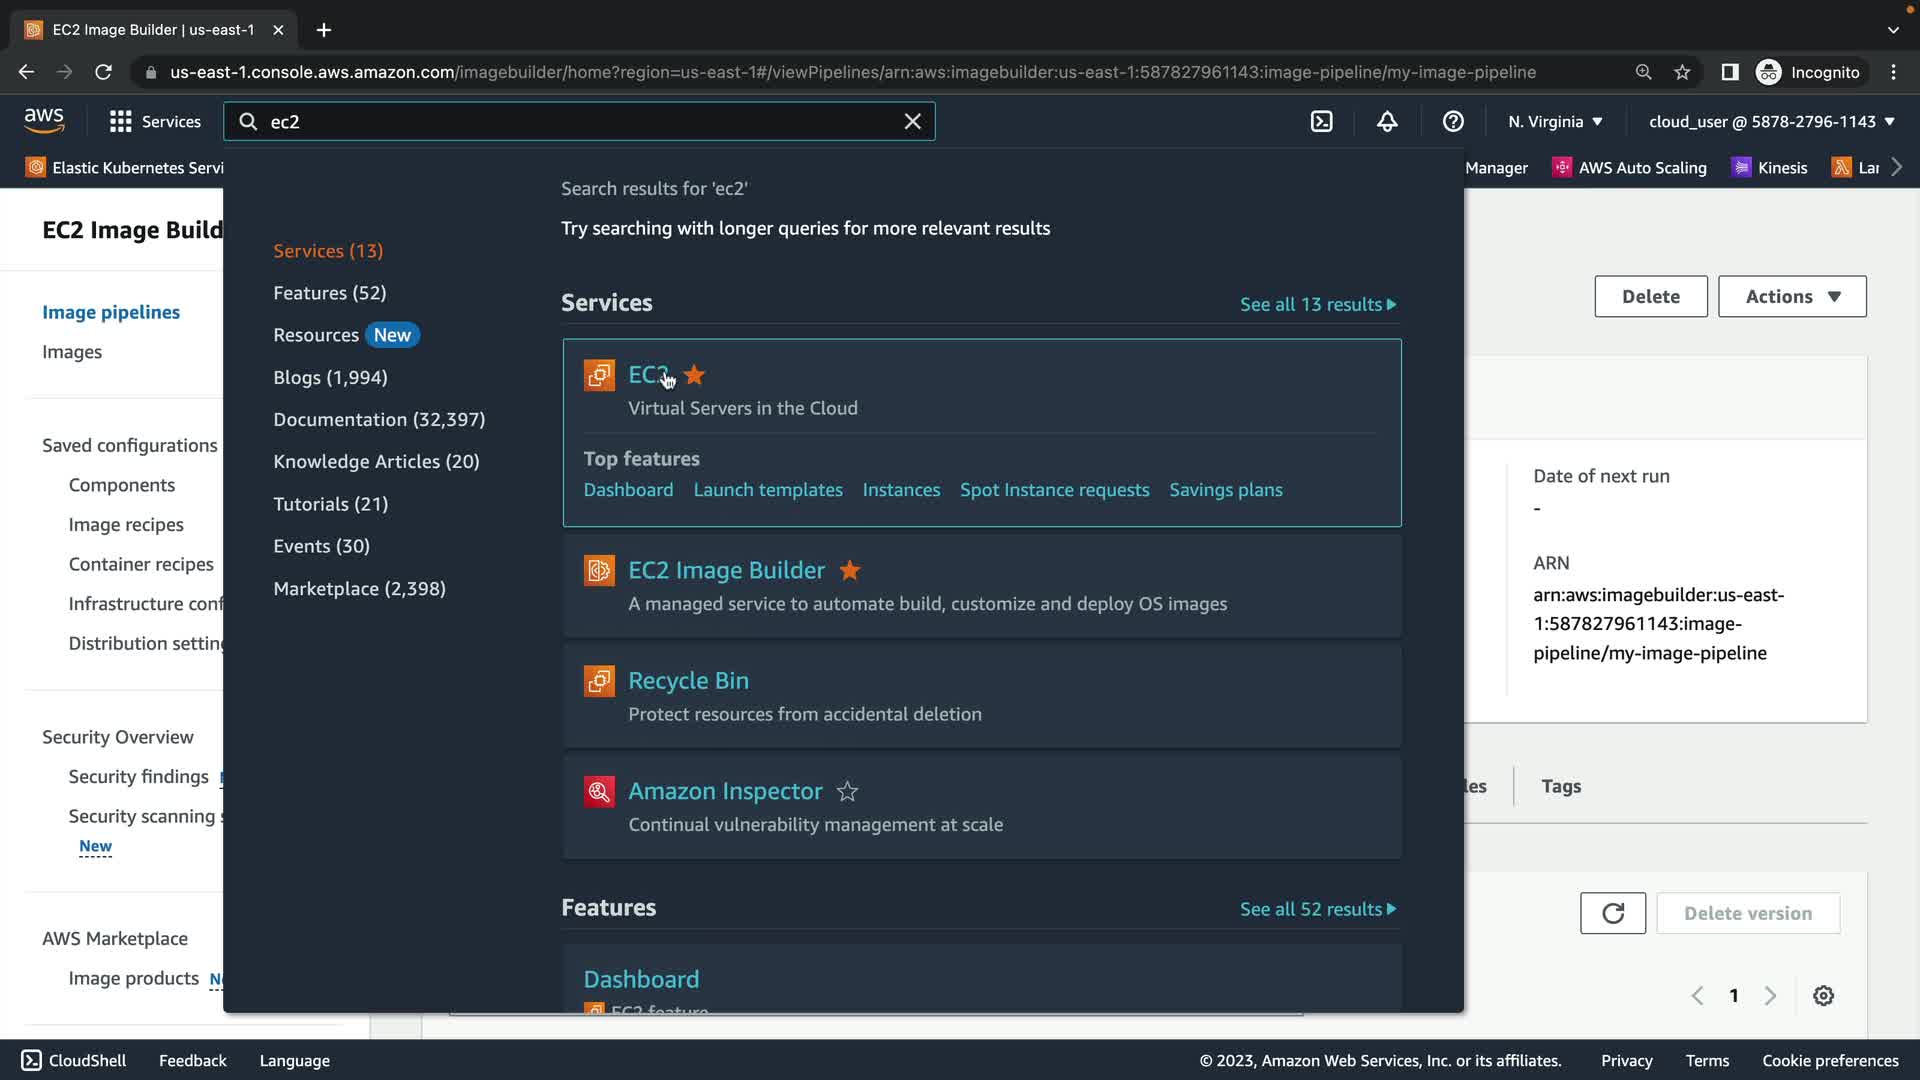Screen dimensions: 1920x1080
Task: Open the notifications bell icon
Action: pos(1387,122)
